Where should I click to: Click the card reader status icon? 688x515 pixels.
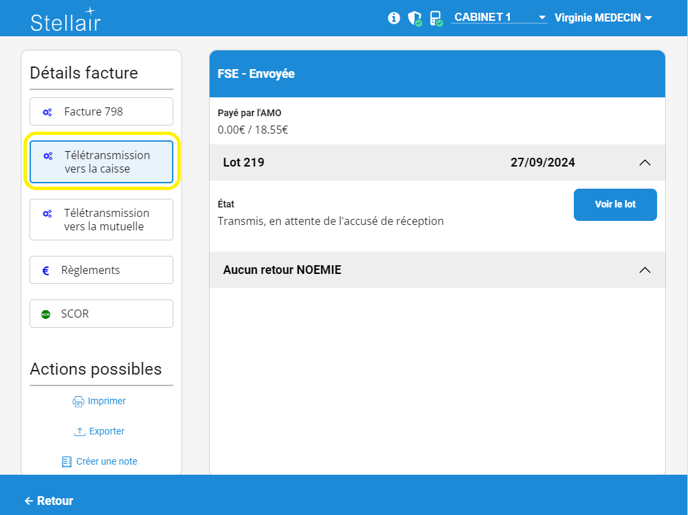coord(436,18)
